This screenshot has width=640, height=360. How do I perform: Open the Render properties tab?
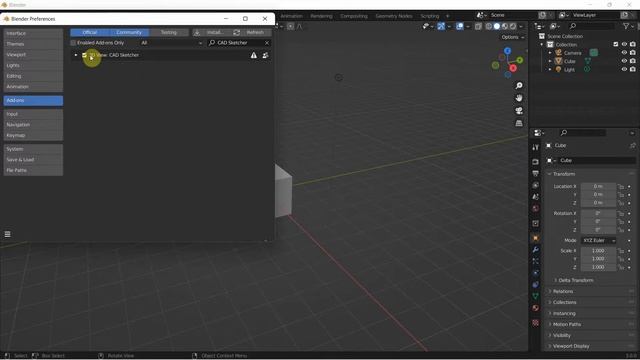(536, 162)
